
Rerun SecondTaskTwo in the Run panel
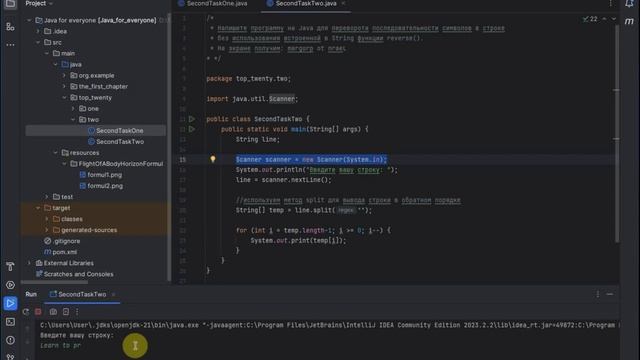click(x=26, y=312)
